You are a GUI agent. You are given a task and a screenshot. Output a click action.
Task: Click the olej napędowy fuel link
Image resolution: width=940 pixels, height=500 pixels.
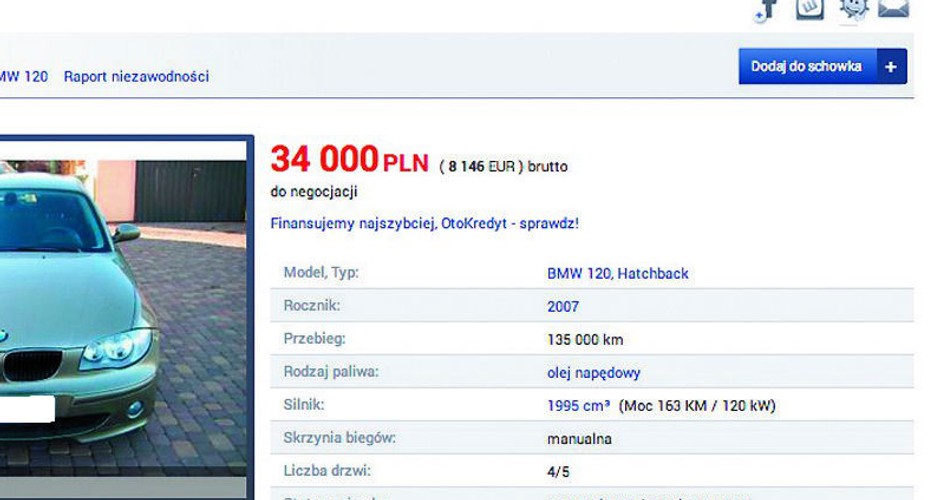point(593,373)
